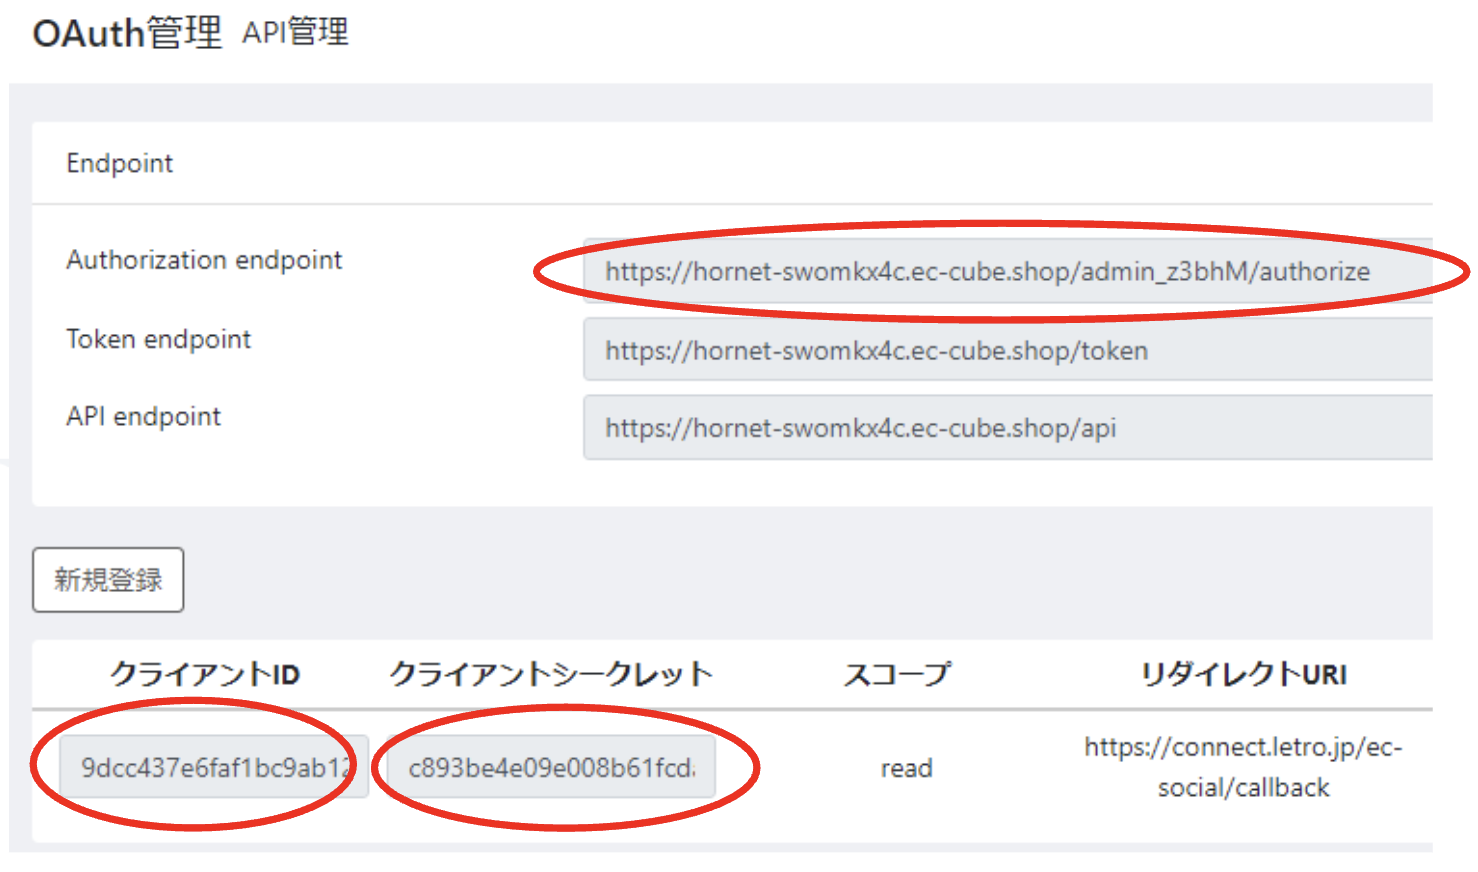Viewport: 1478px width, 872px height.
Task: Click the API endpoint URL field
Action: click(x=1008, y=427)
